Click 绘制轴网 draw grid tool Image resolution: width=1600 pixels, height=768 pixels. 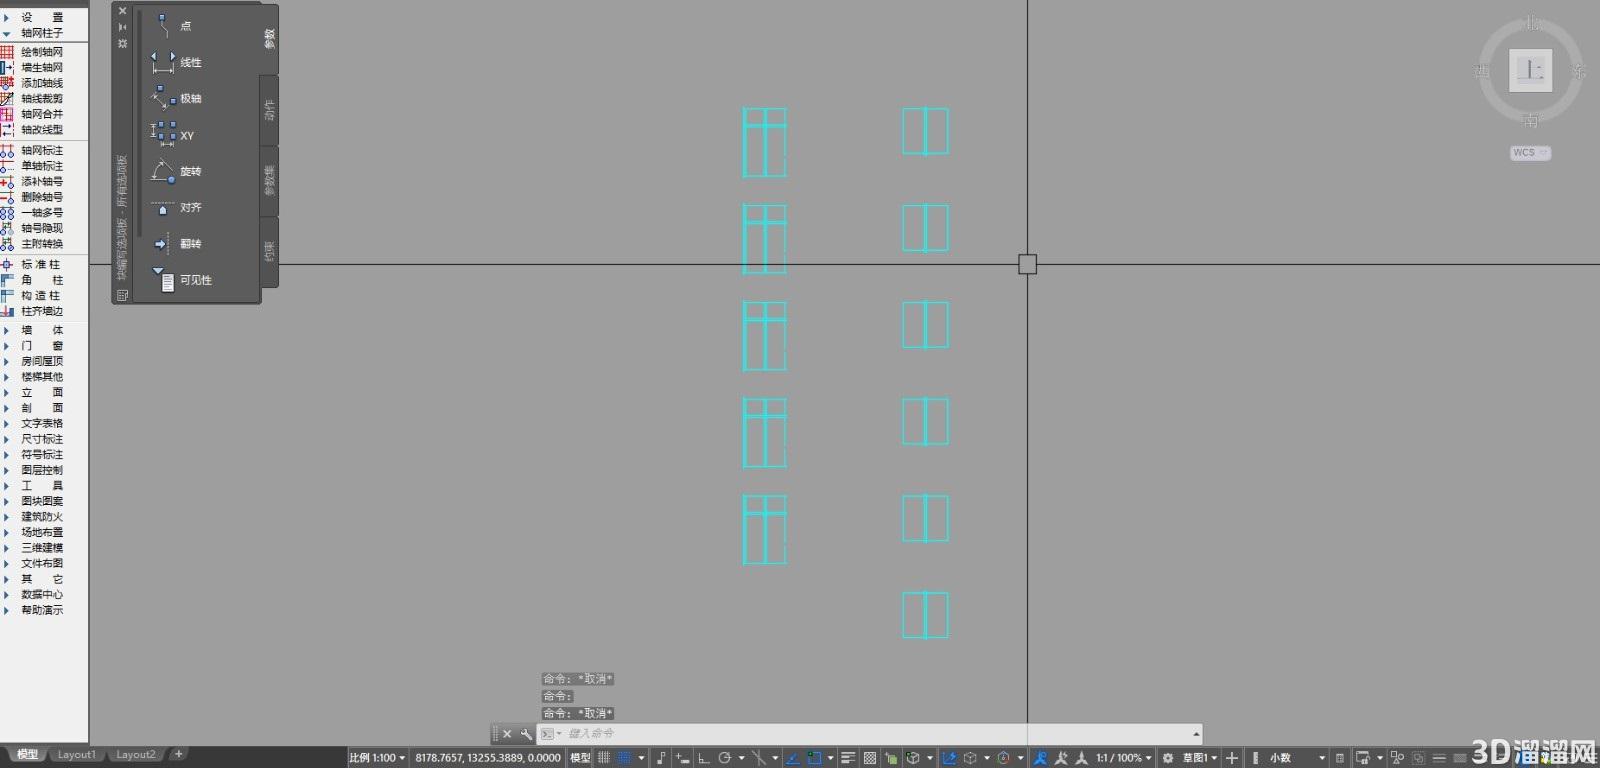click(x=32, y=52)
